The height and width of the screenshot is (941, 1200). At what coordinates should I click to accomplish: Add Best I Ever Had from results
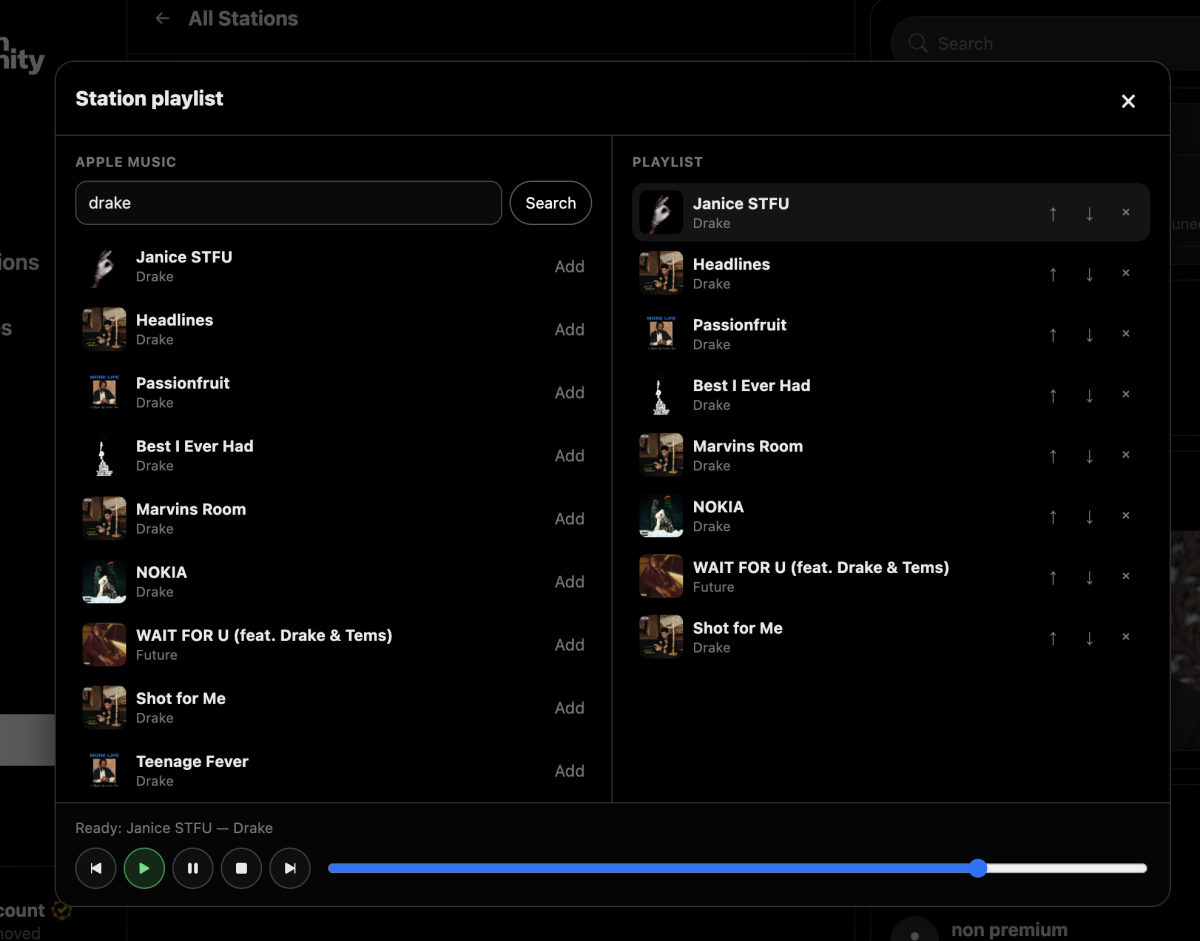coord(570,455)
